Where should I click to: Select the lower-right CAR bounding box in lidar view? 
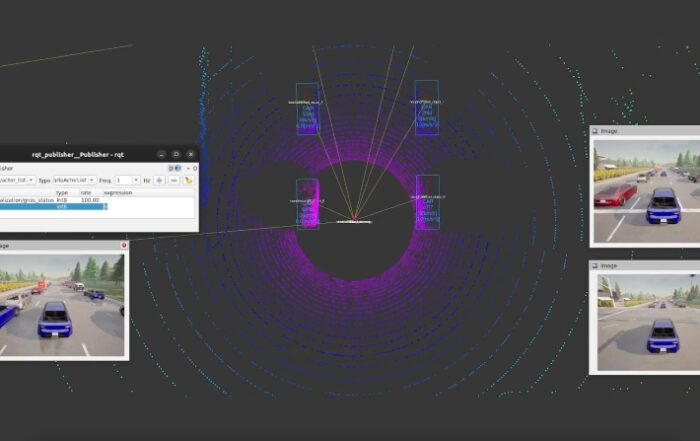pos(428,202)
